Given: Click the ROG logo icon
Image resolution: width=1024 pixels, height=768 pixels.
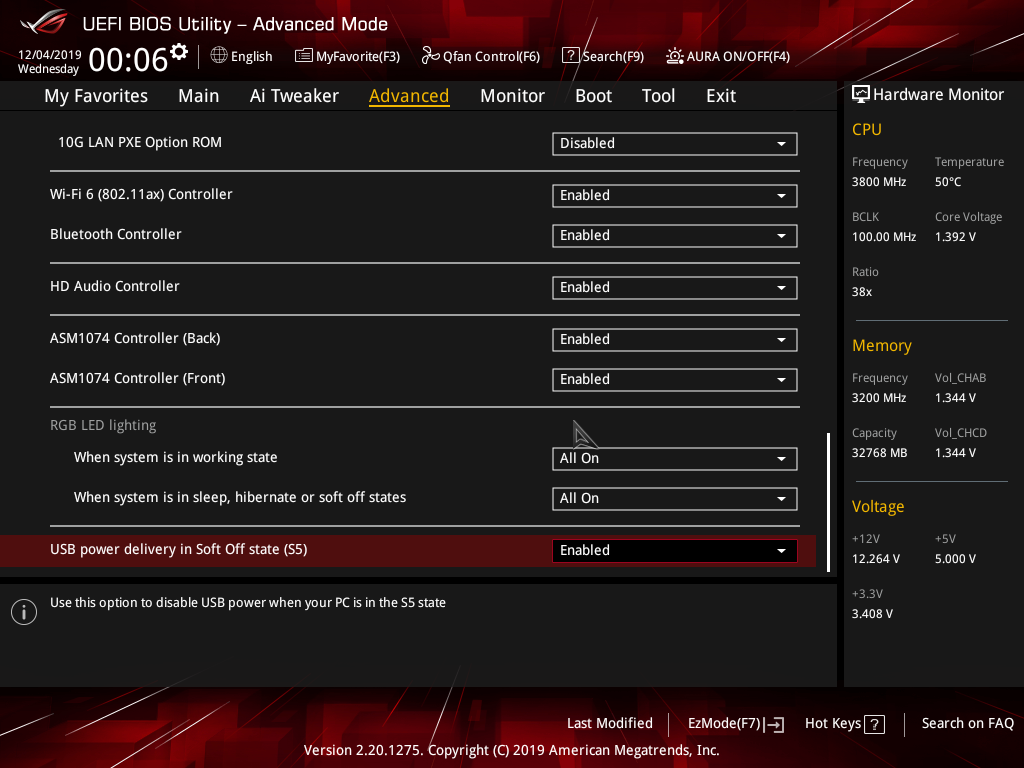Looking at the screenshot, I should [44, 22].
